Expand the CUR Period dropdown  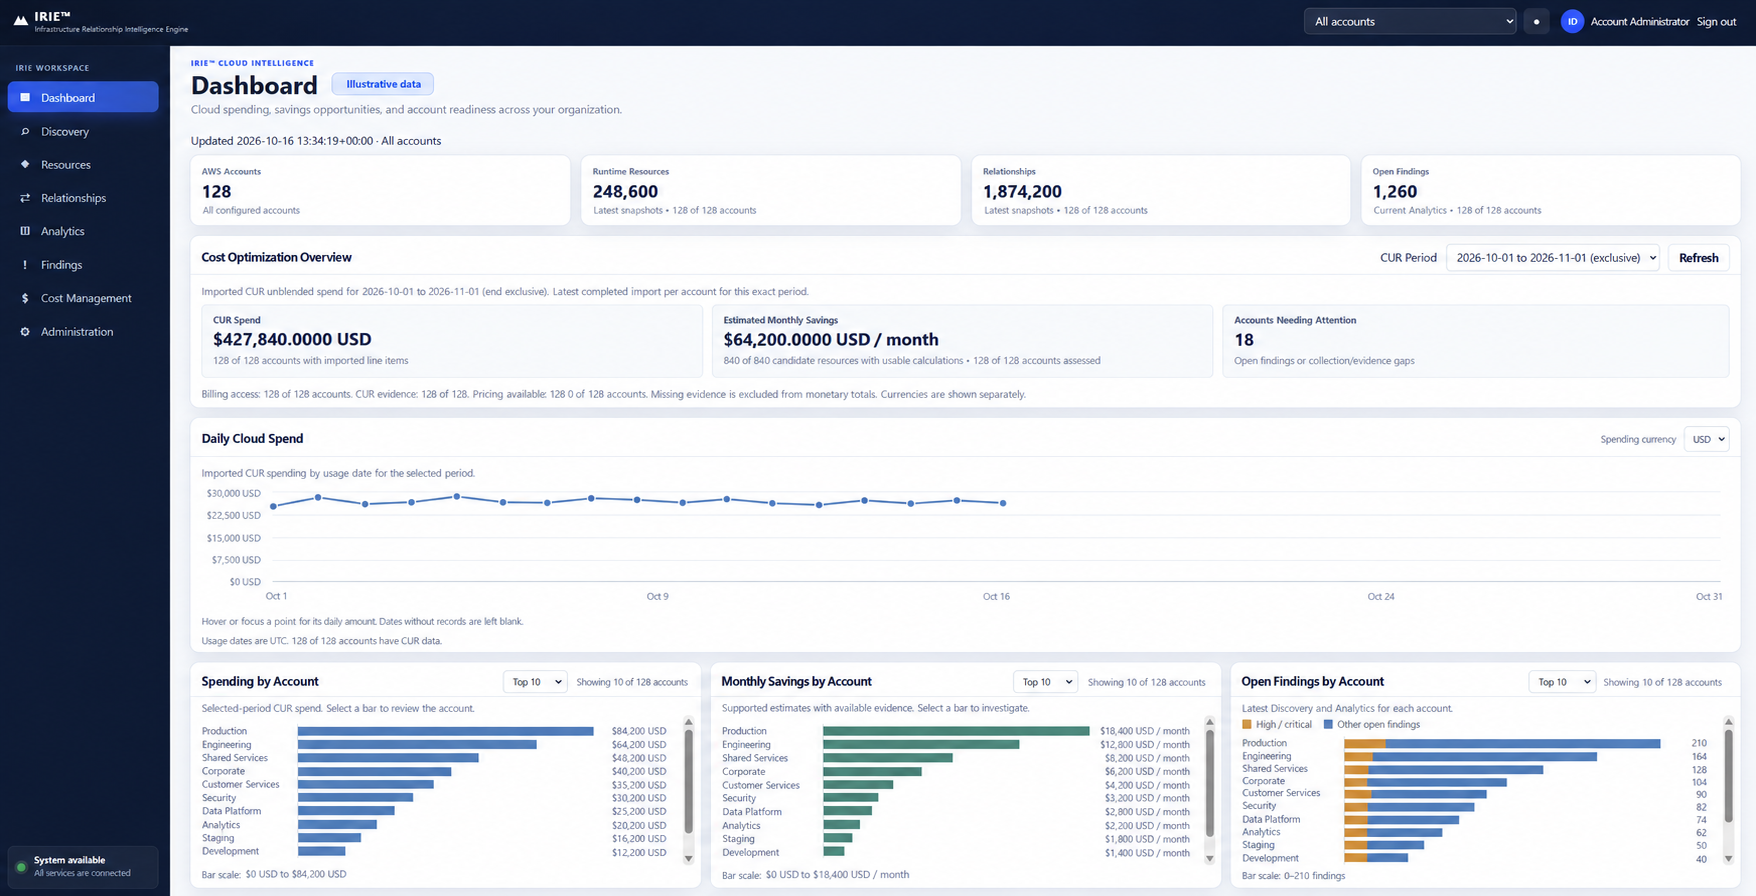pyautogui.click(x=1553, y=258)
